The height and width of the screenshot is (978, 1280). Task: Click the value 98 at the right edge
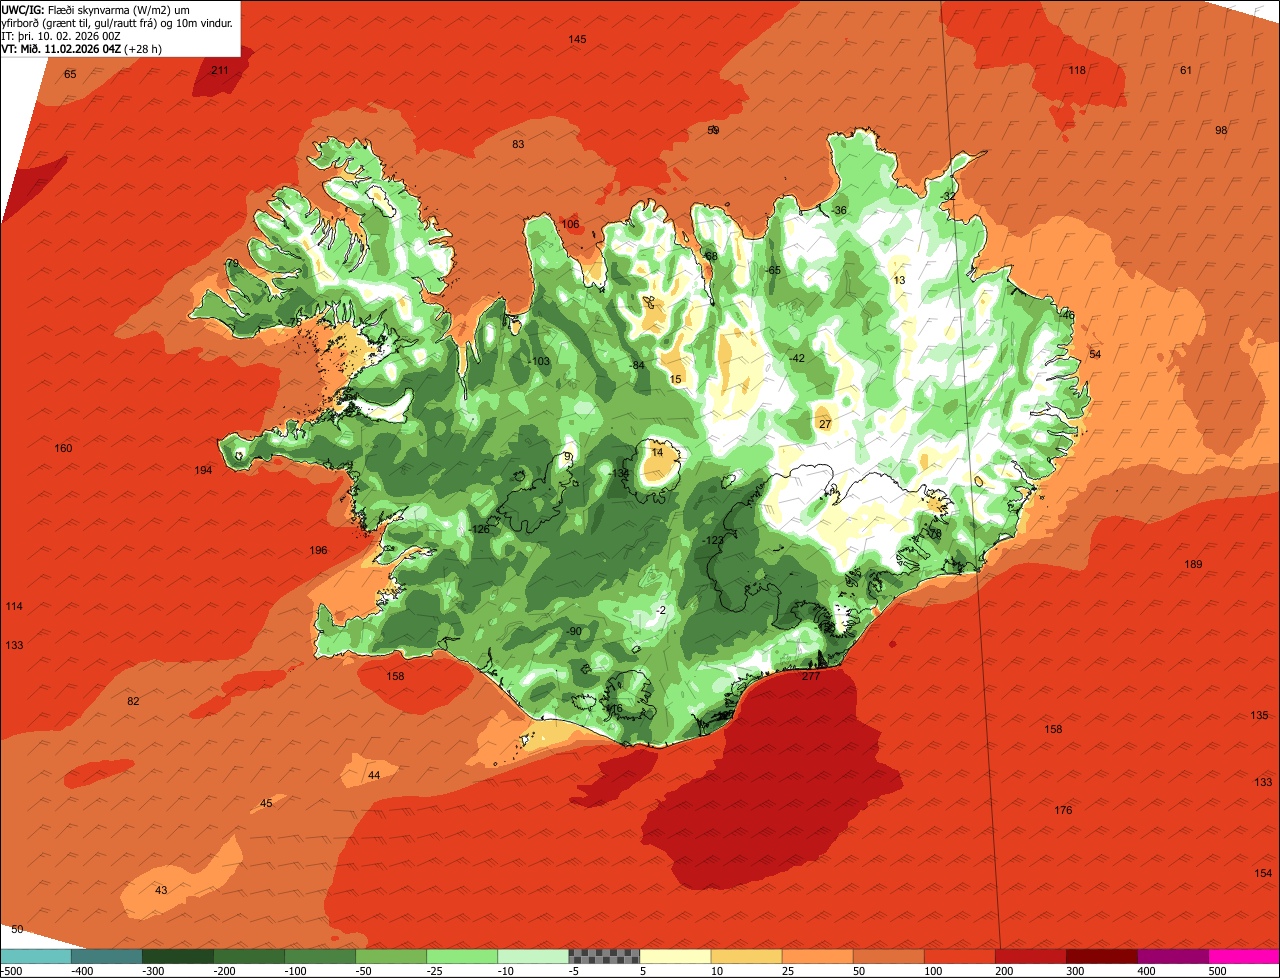(1221, 131)
